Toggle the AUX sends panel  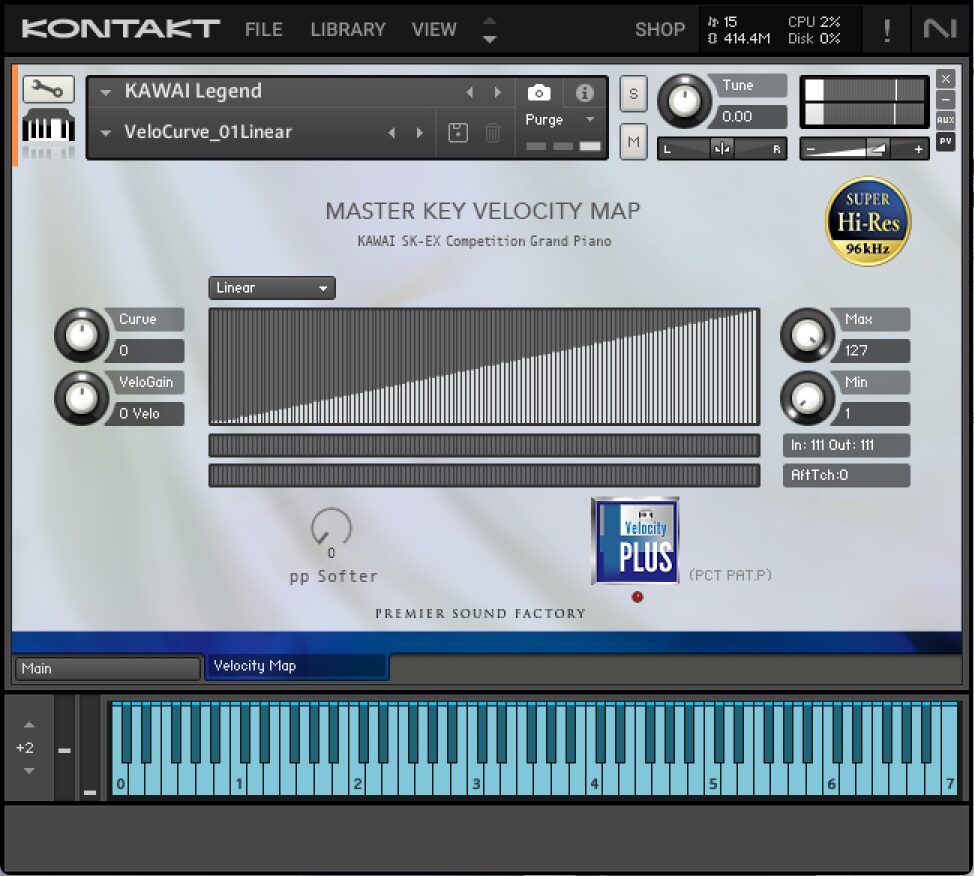pyautogui.click(x=945, y=120)
